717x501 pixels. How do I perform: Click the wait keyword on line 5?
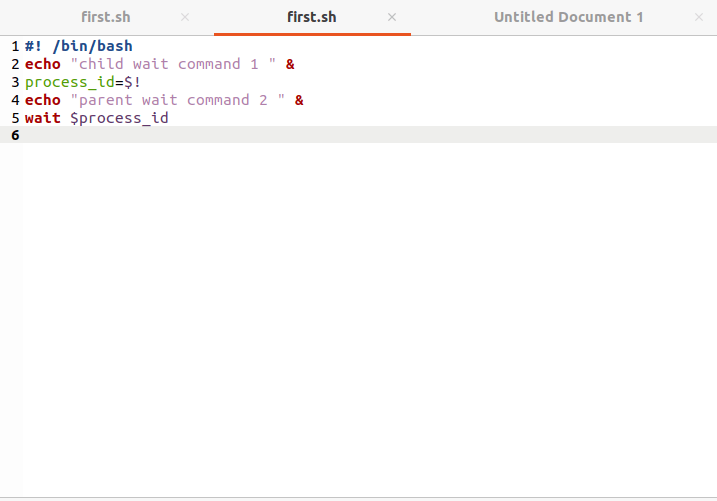43,118
